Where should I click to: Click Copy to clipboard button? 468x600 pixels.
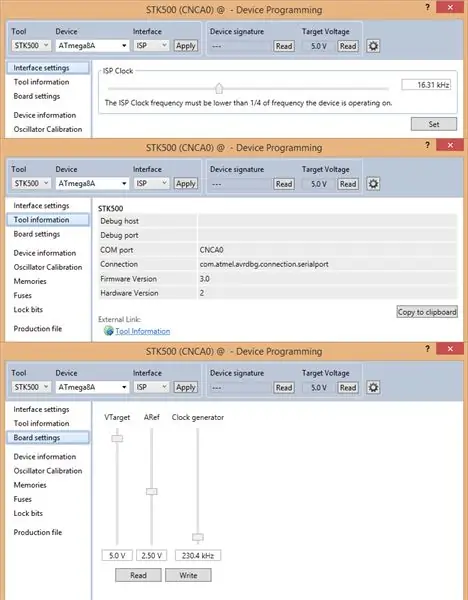click(x=427, y=312)
